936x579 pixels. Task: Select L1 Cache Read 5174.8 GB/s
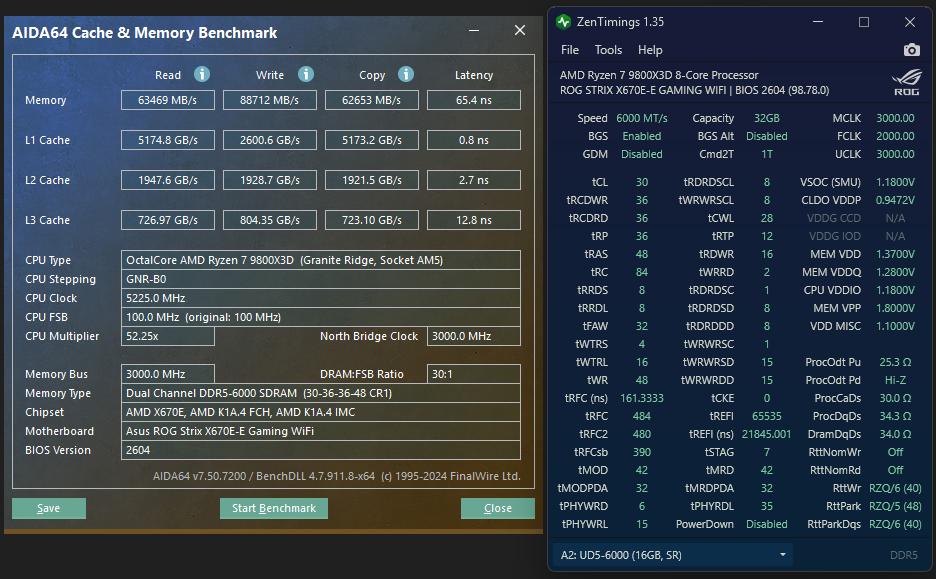point(168,140)
